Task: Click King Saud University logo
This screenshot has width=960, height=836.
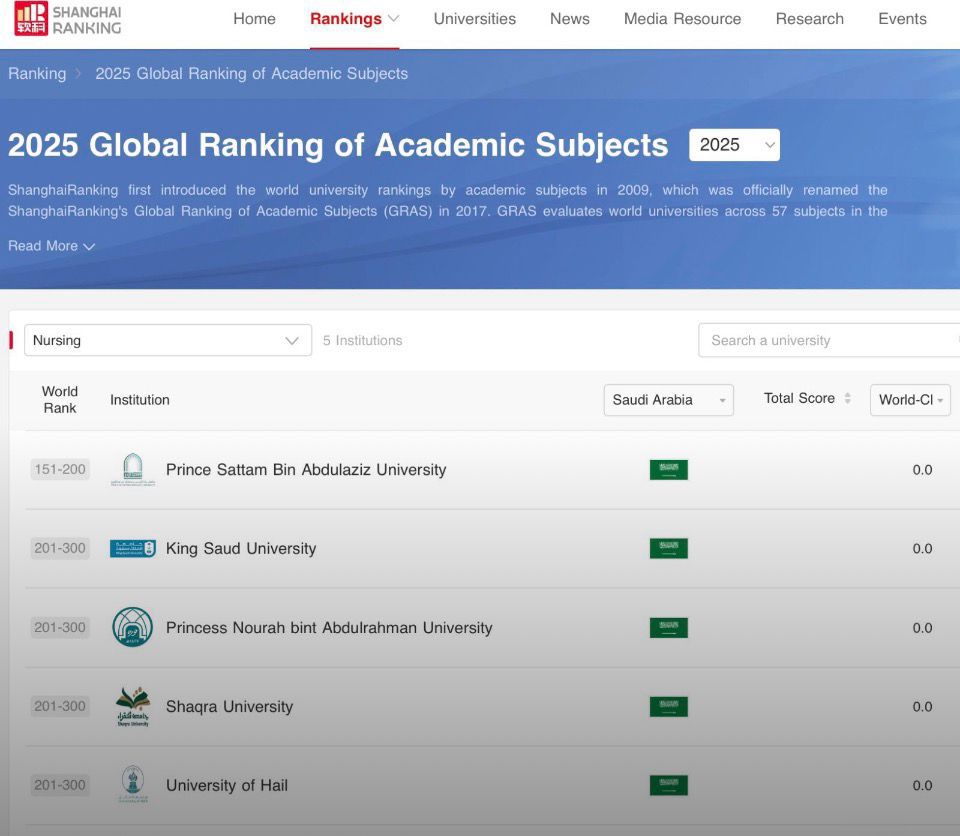Action: [x=133, y=548]
